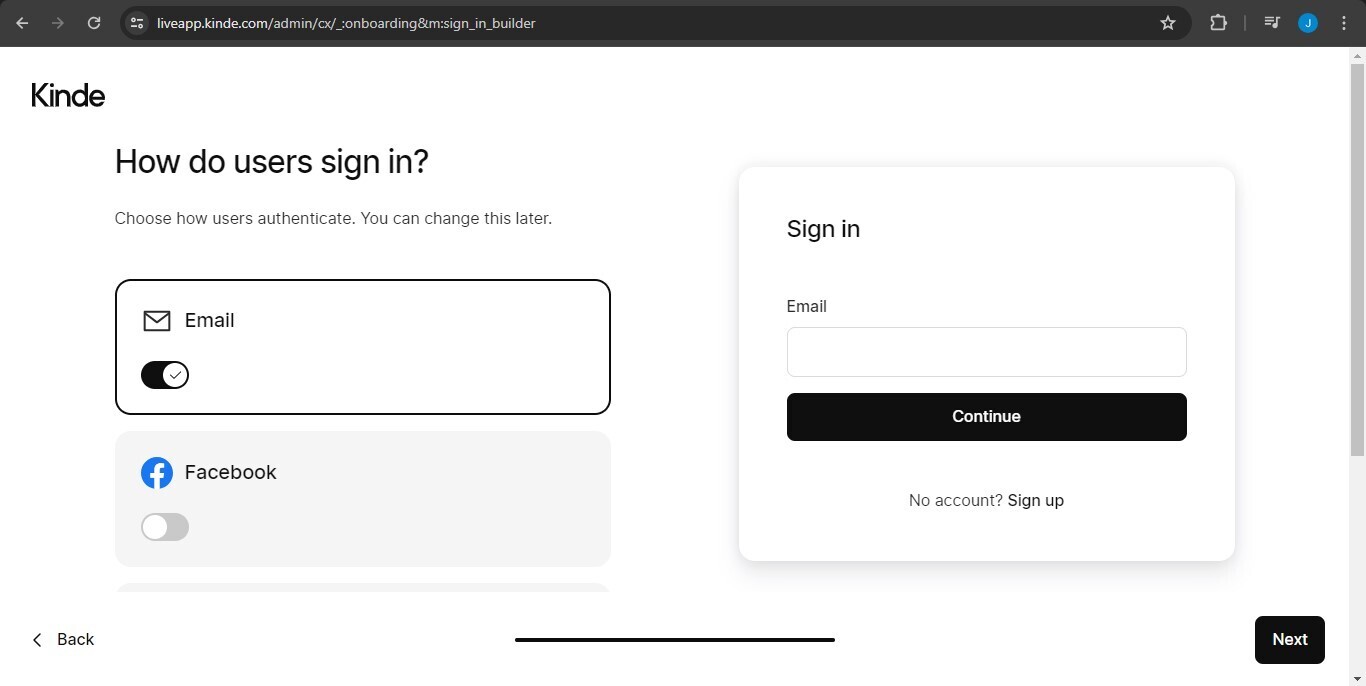Screen dimensions: 1366x686
Task: Click the page vertical scrollbar
Action: pos(1357,250)
